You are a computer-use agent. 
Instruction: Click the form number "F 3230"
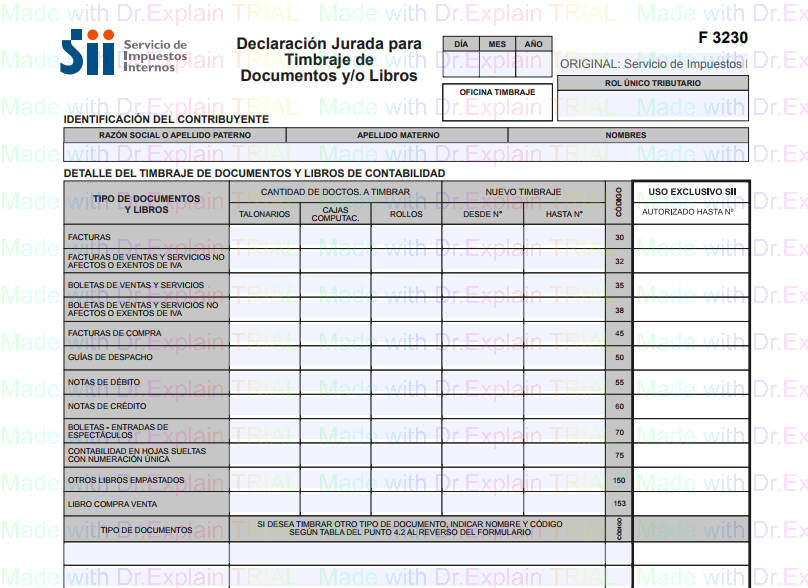(x=723, y=38)
